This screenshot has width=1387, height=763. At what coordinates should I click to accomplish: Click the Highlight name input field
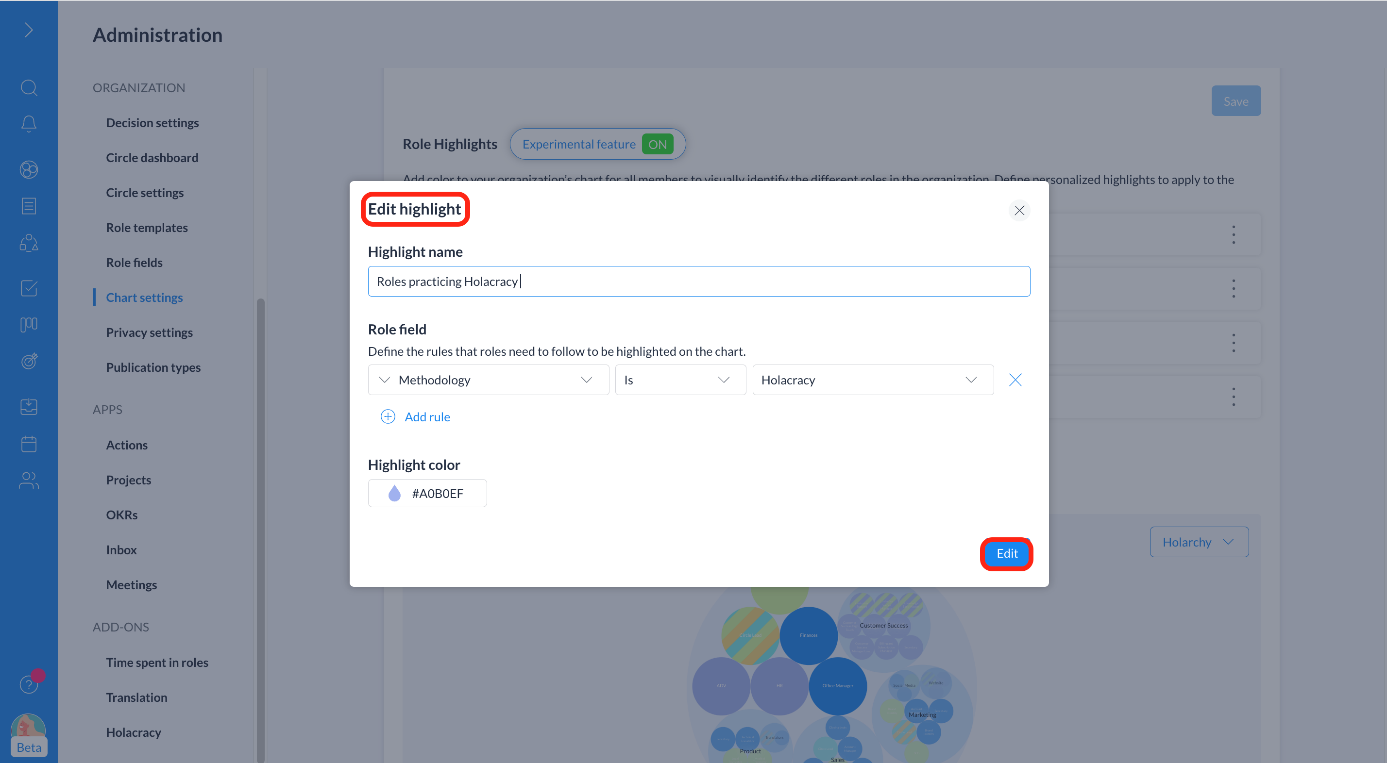[699, 281]
